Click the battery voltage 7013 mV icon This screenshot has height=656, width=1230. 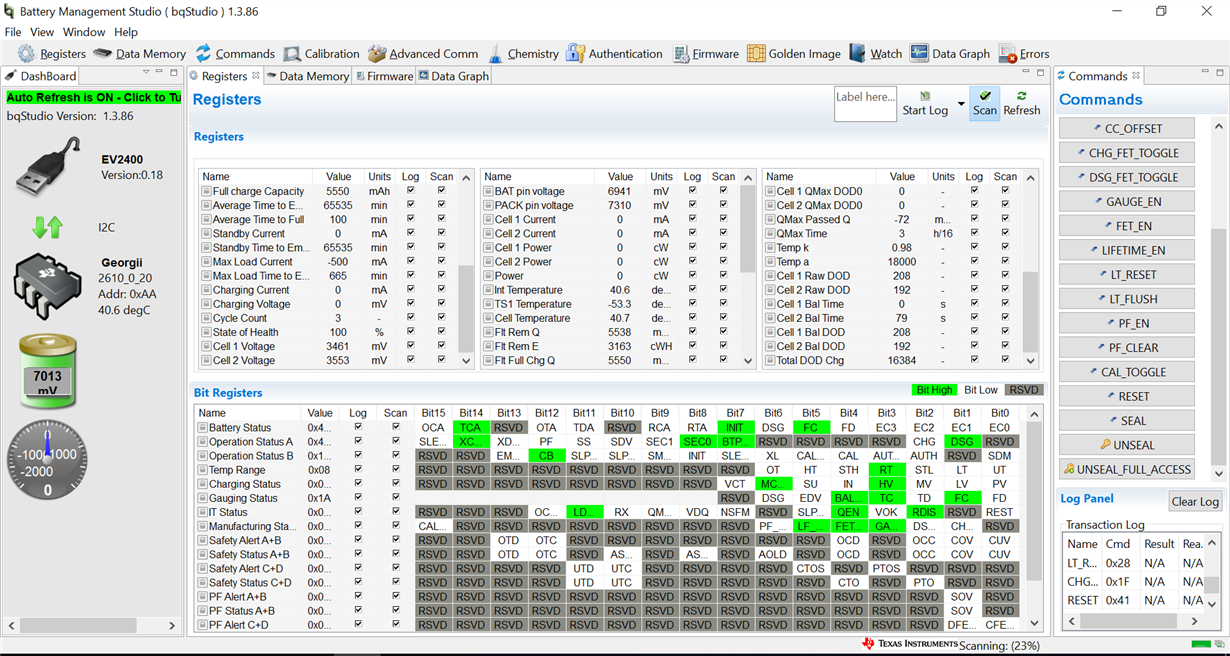click(x=47, y=371)
